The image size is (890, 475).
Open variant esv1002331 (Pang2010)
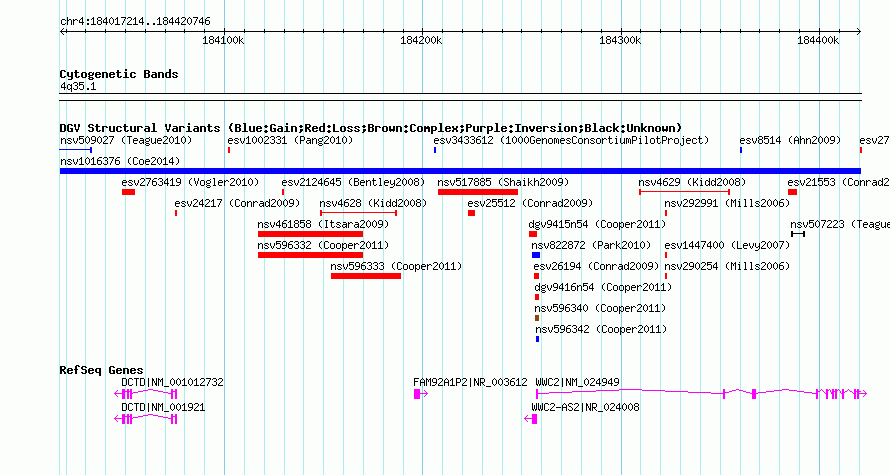pos(289,140)
